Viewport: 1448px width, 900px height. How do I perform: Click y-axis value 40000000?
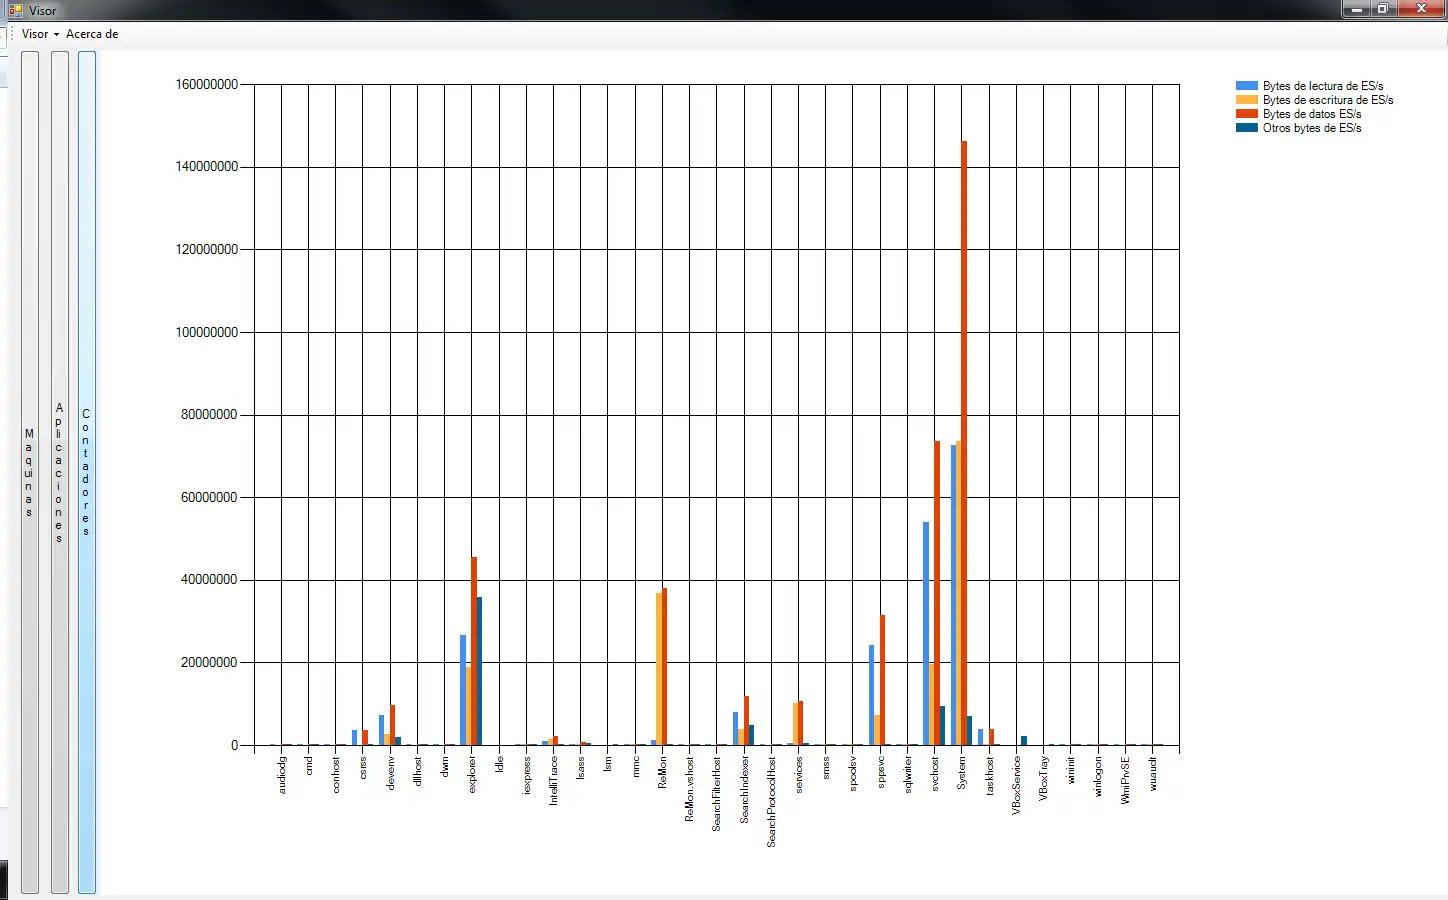click(x=209, y=580)
